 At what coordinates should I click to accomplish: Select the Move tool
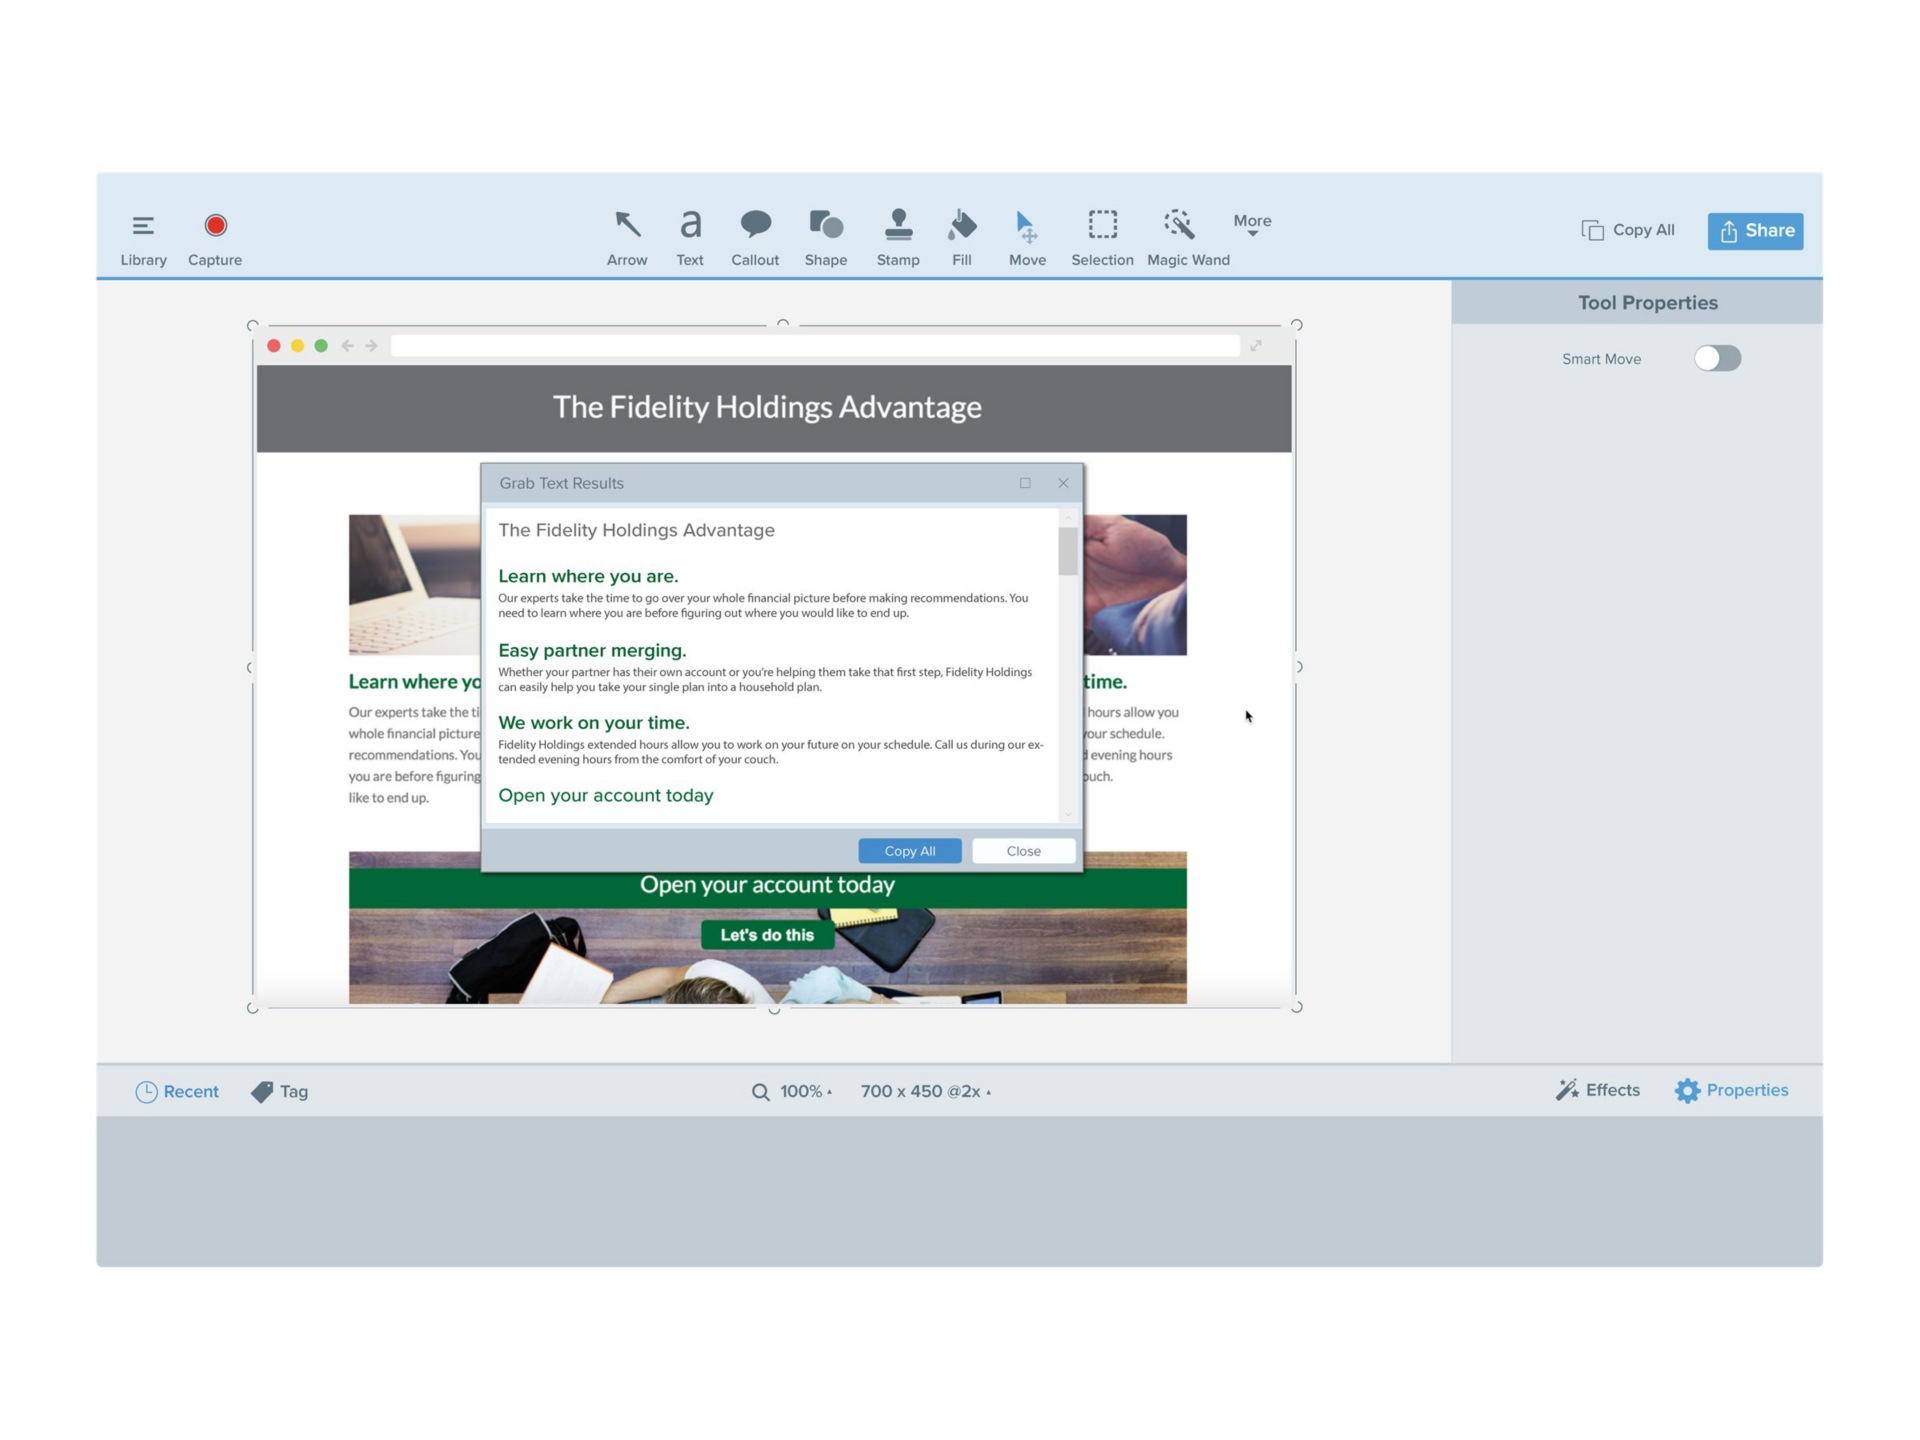tap(1027, 236)
